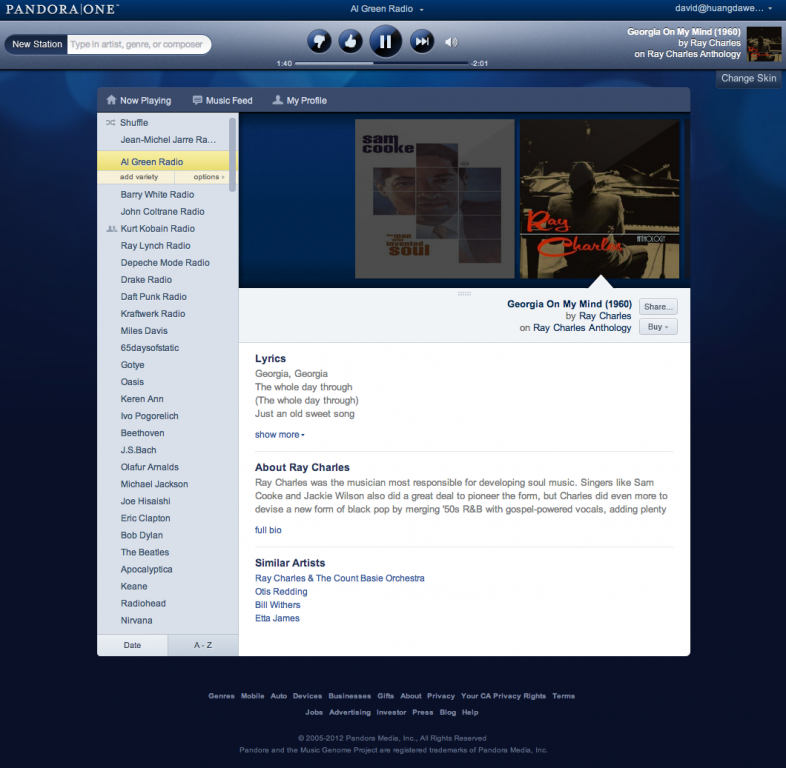This screenshot has width=786, height=768.
Task: Click the Sam Cooke album cover
Action: click(x=435, y=199)
